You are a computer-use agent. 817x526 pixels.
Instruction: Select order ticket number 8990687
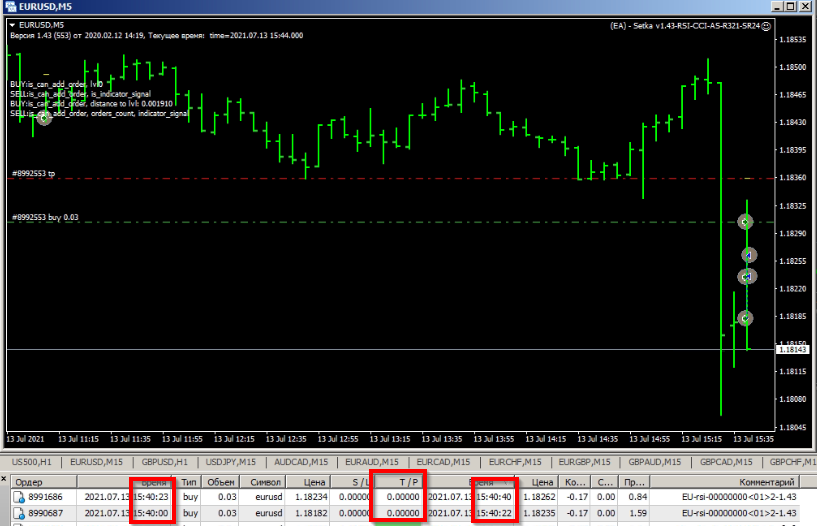[x=45, y=514]
